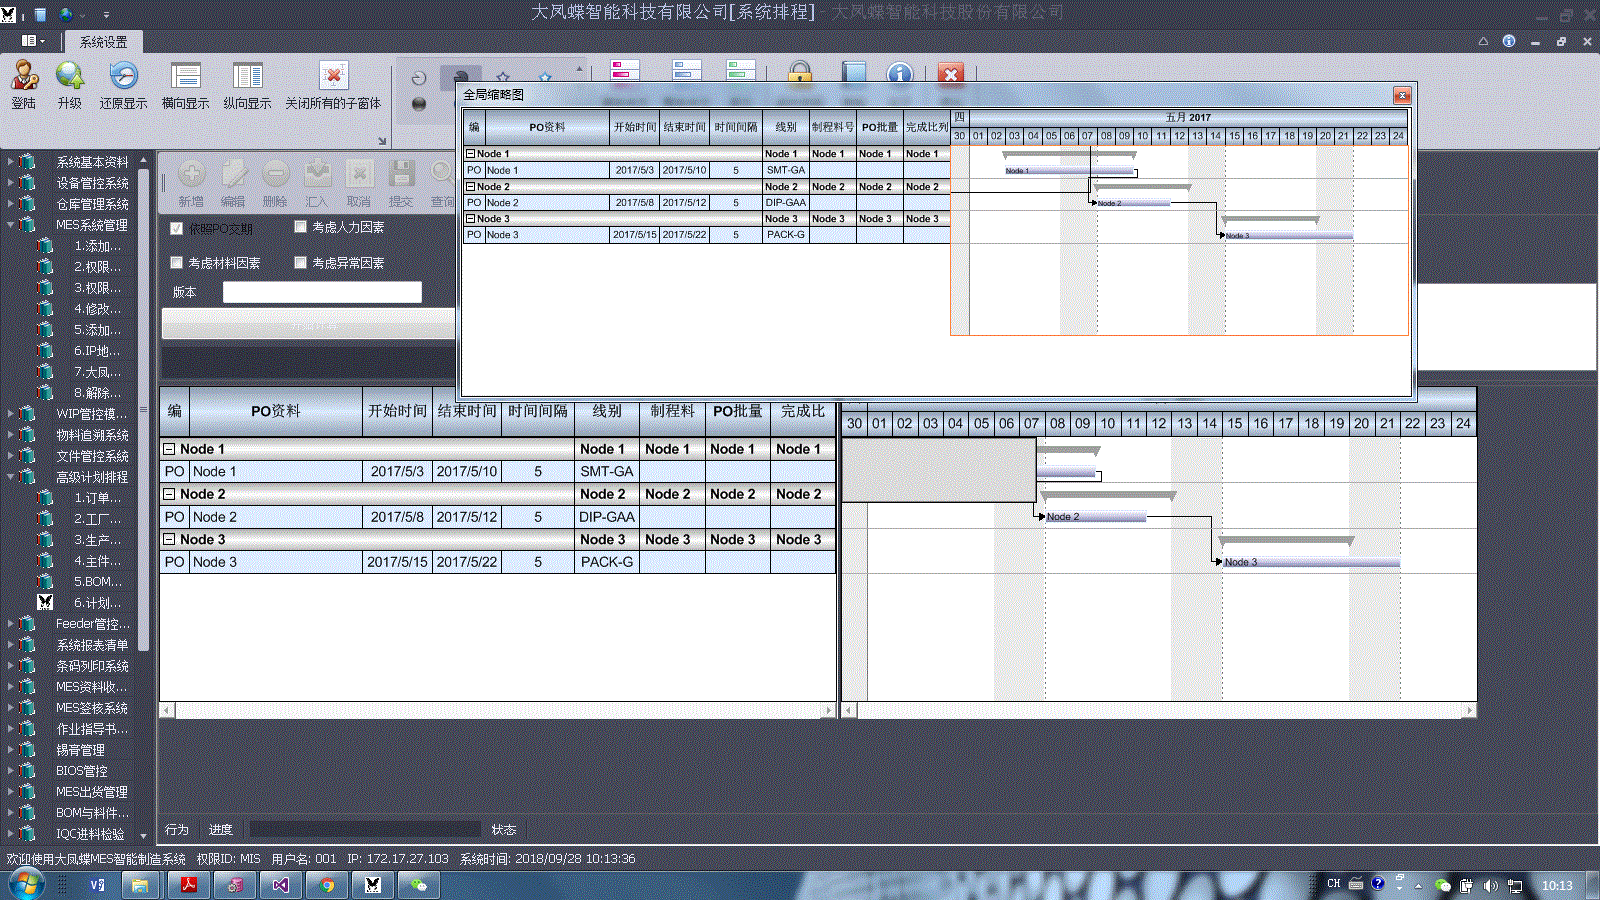Click inside the 版本 input field
This screenshot has height=900, width=1600.
[x=322, y=292]
